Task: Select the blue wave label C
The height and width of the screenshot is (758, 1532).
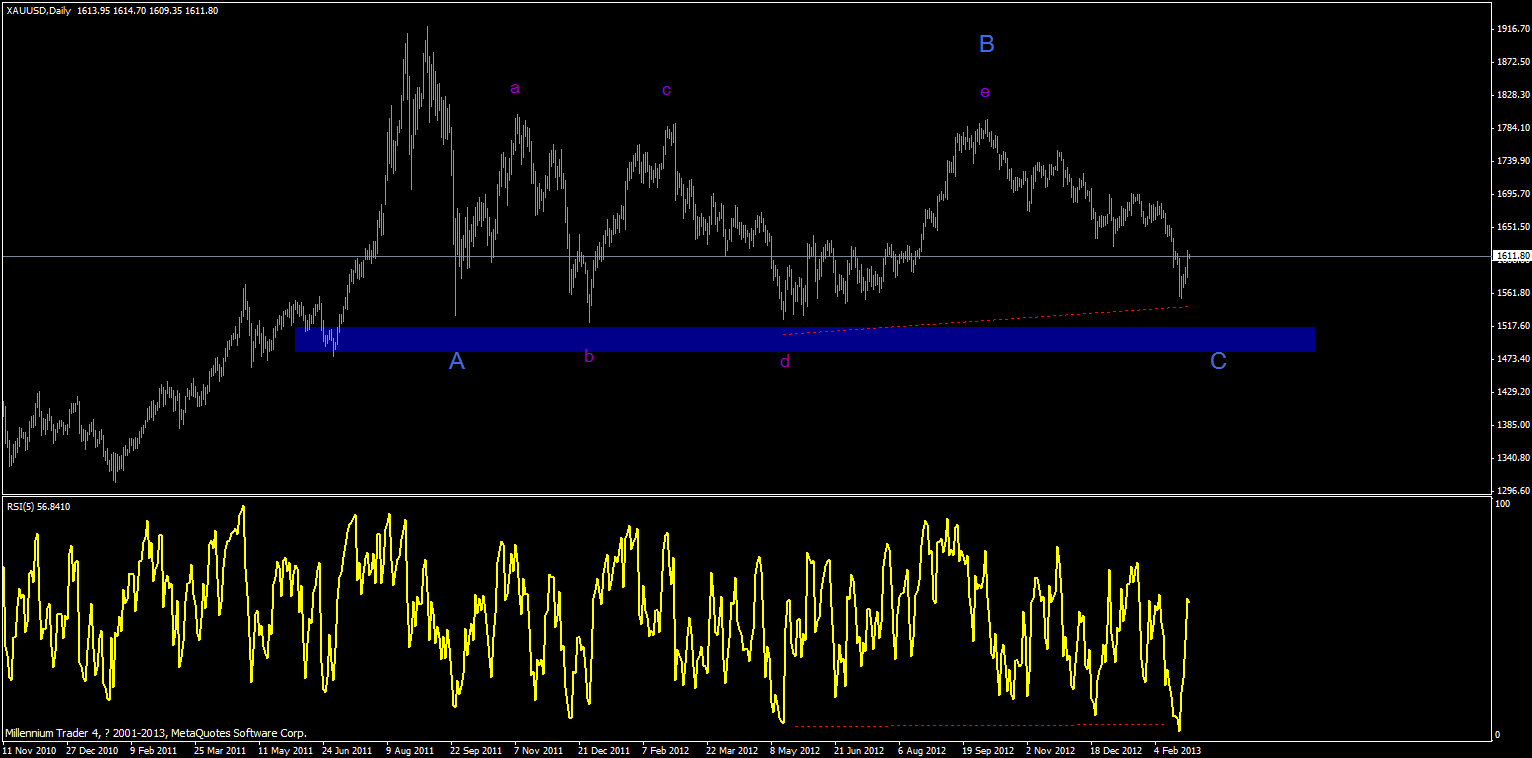Action: 1218,361
